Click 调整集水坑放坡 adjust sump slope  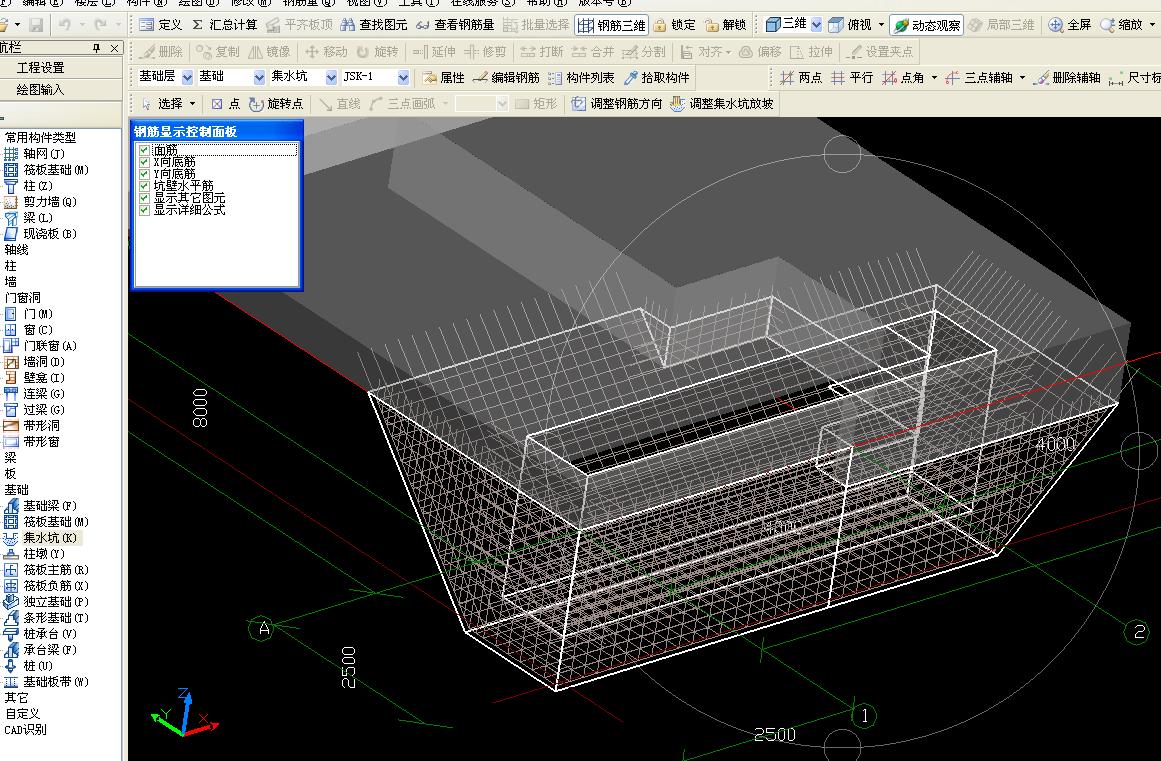tap(722, 104)
